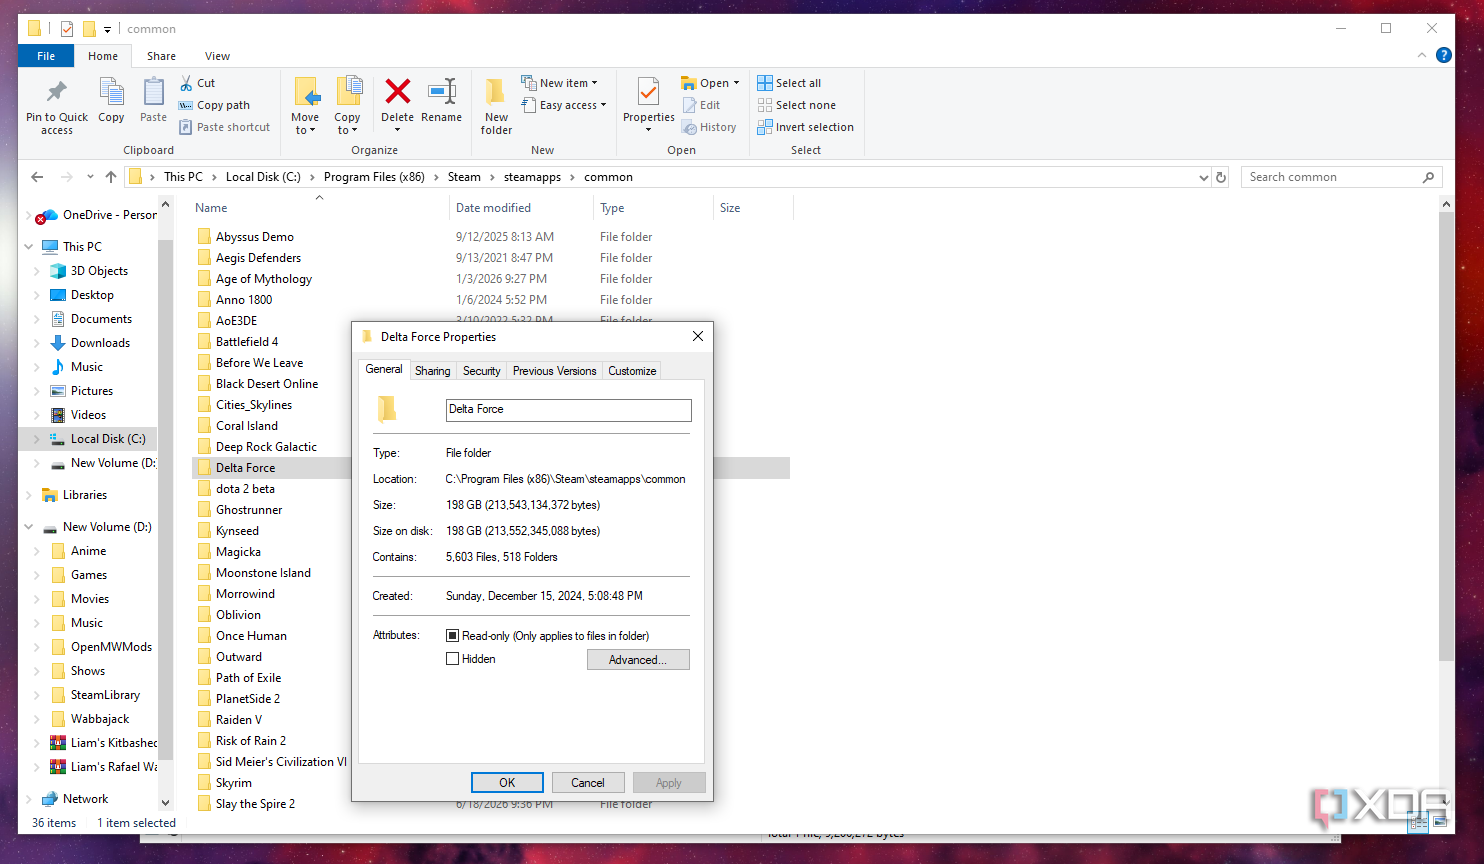The image size is (1484, 864).
Task: Click the Previous Versions tab
Action: [554, 371]
